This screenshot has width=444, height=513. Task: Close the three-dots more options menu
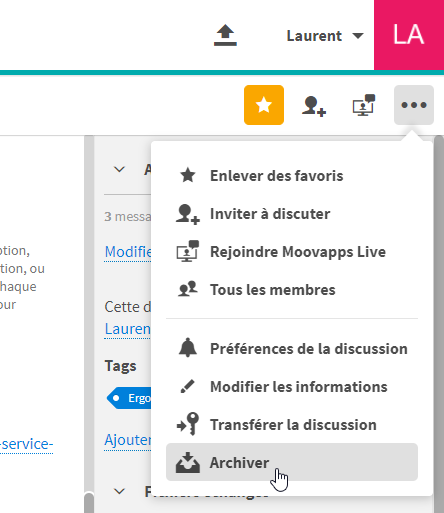click(414, 105)
